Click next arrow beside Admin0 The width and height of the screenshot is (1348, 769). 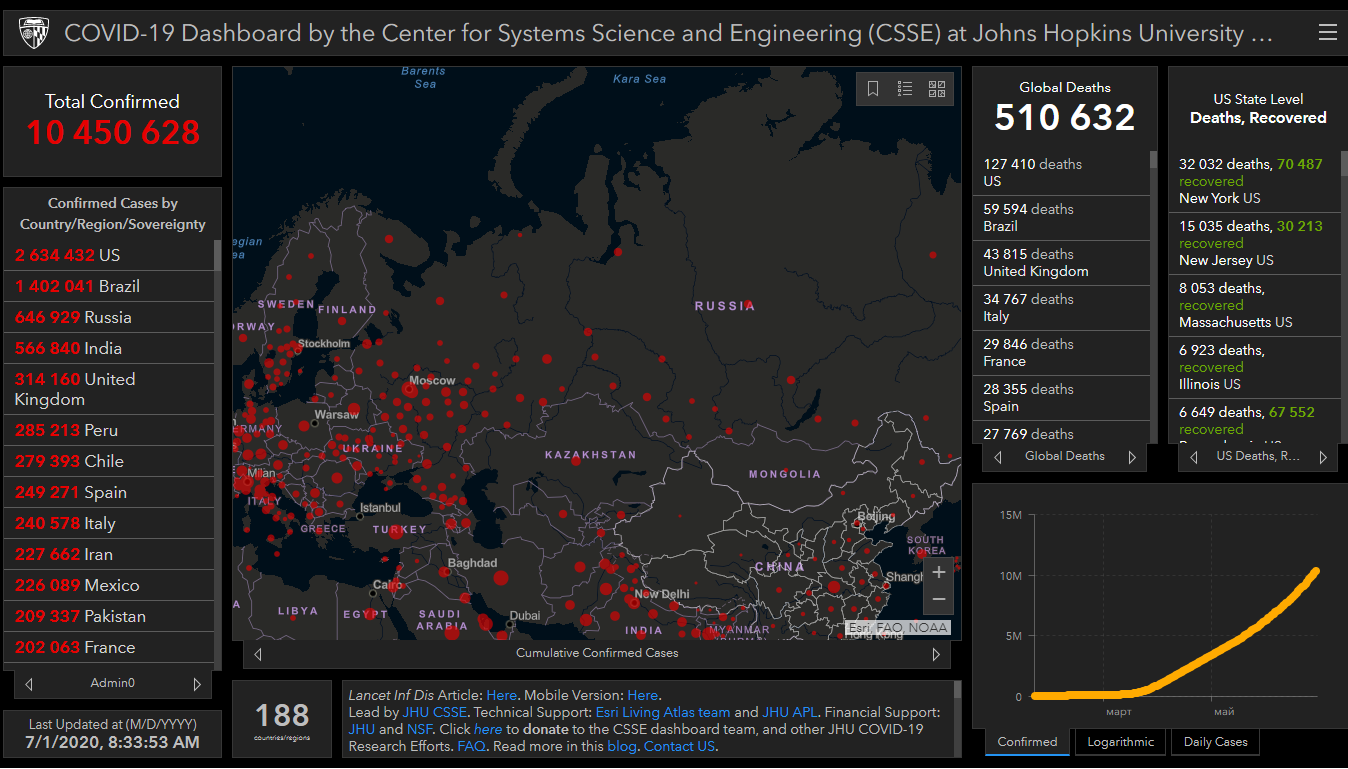[197, 684]
